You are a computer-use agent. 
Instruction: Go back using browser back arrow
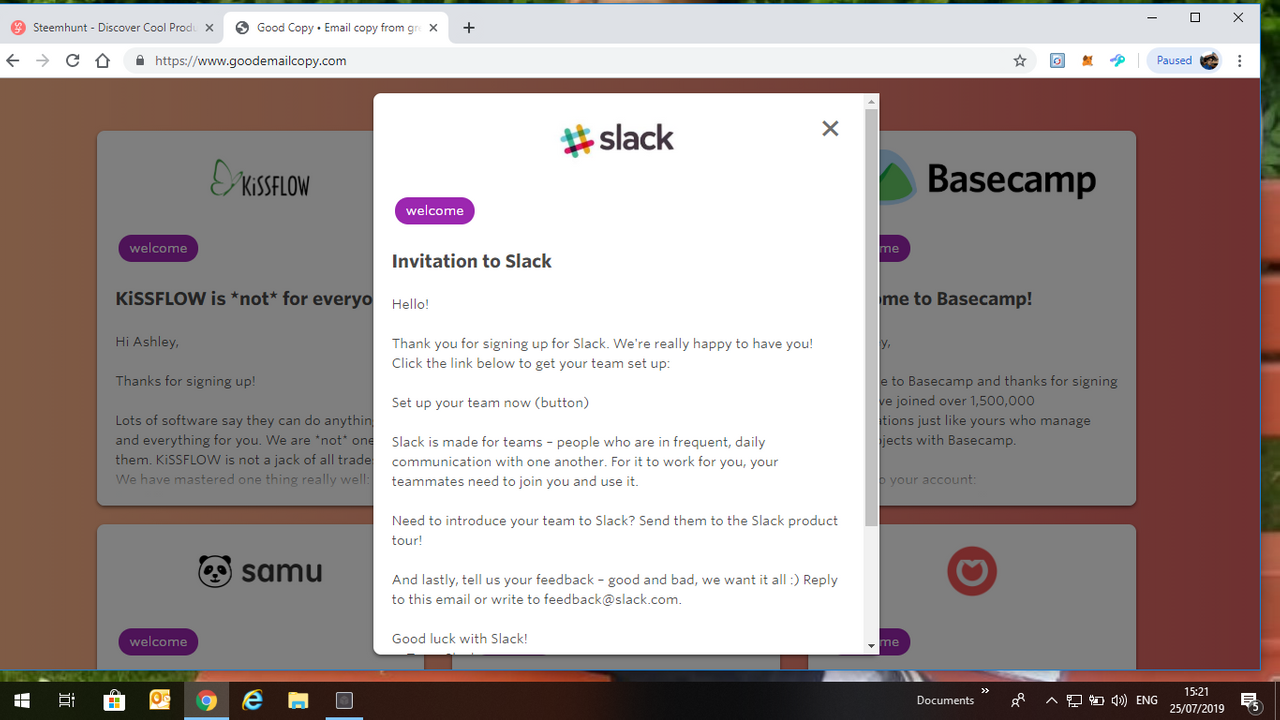coord(13,61)
